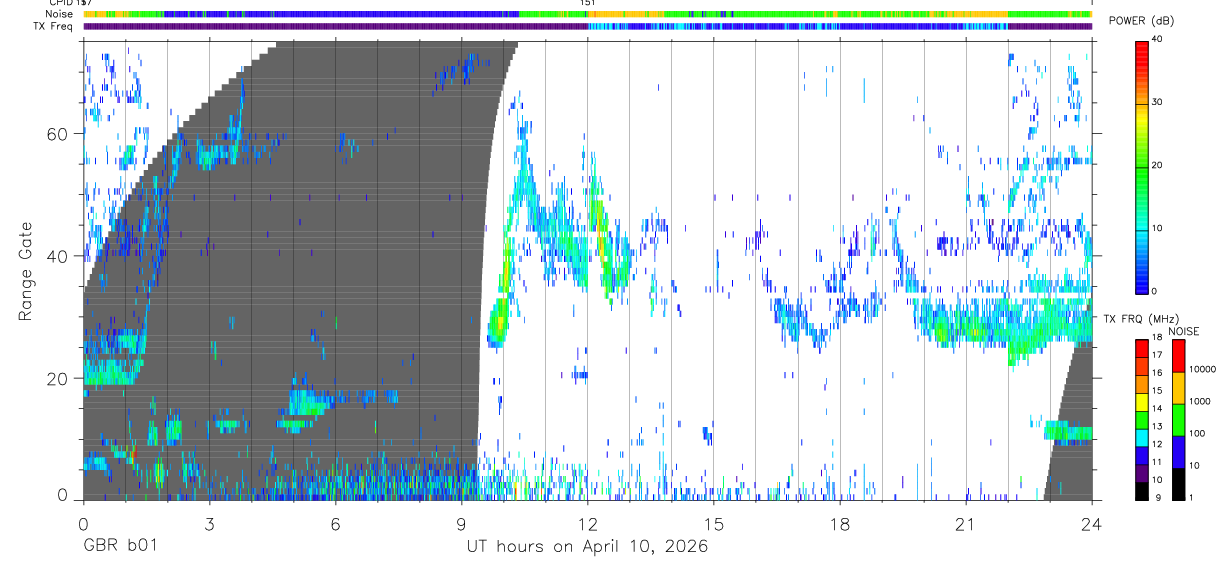This screenshot has width=1228, height=567.
Task: Click the blue 10-100 NOISE legend swatch
Action: tap(1179, 452)
